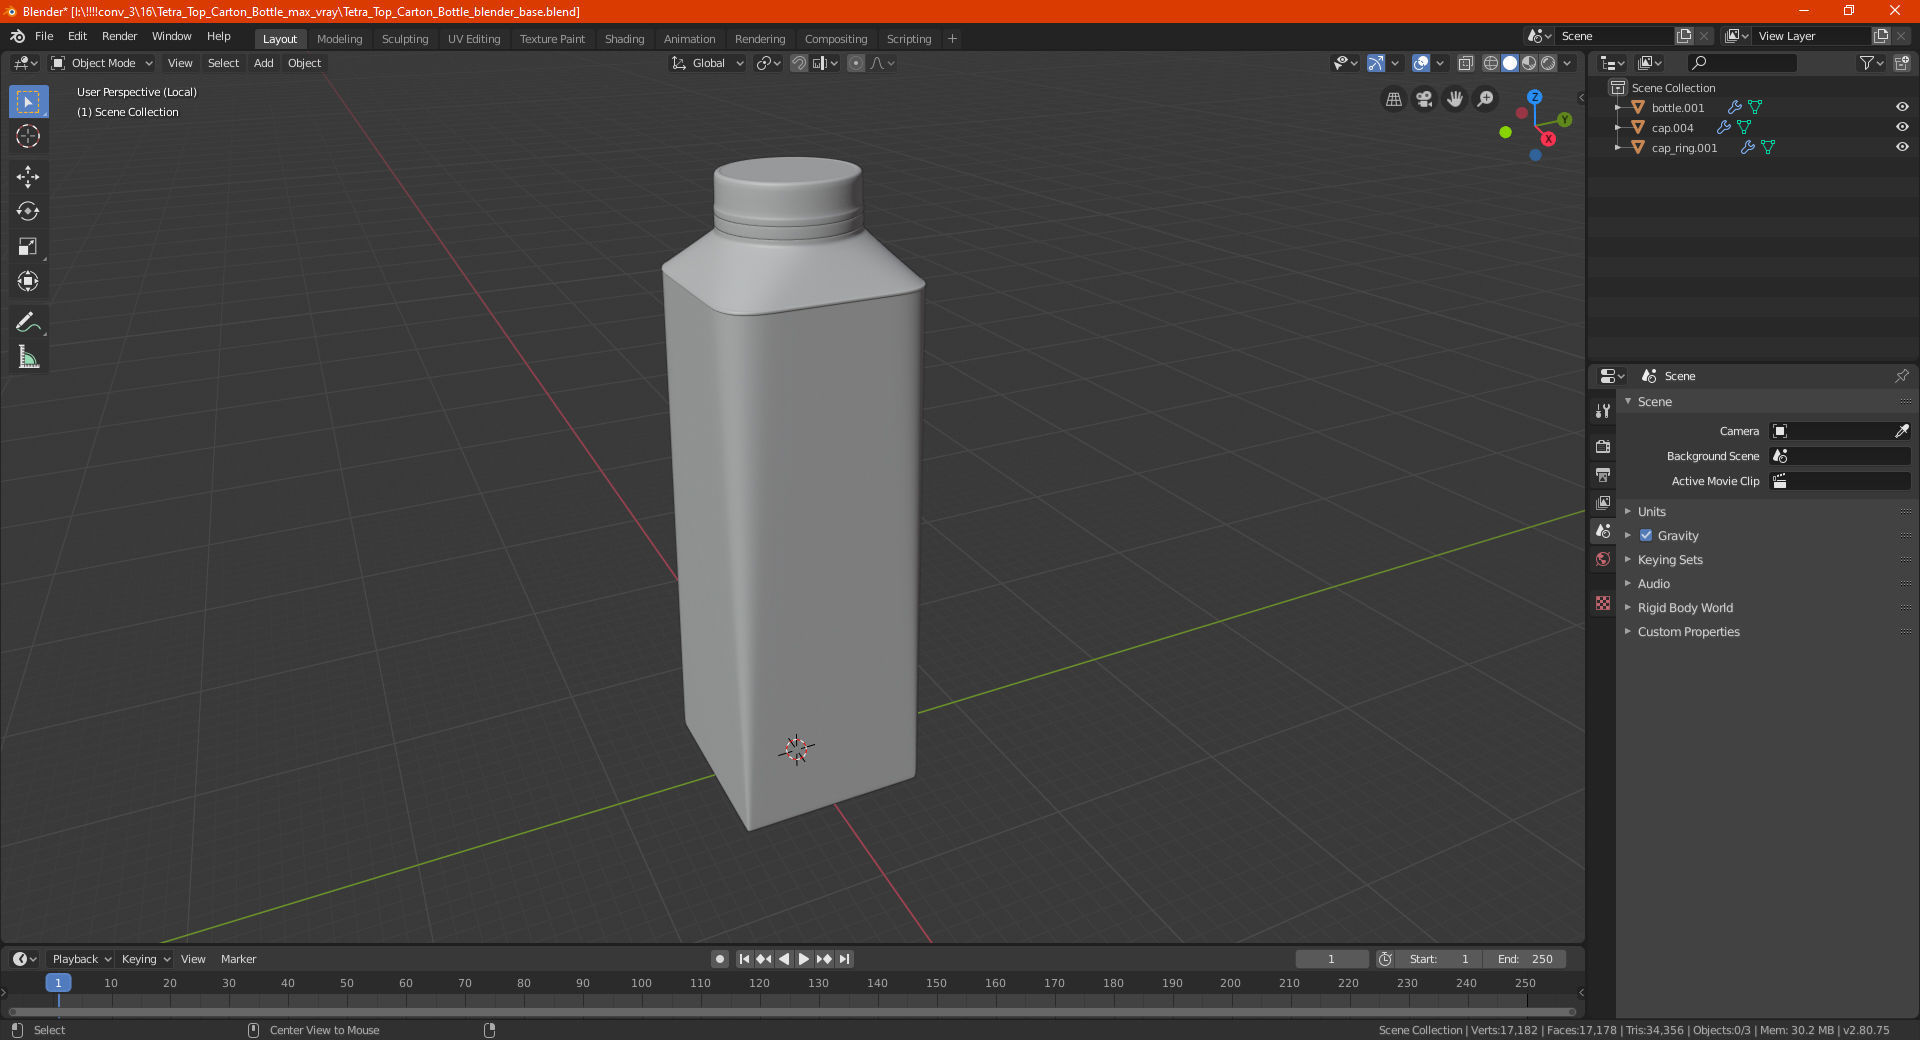The image size is (1920, 1040).
Task: Switch to the Modeling workspace tab
Action: [339, 39]
